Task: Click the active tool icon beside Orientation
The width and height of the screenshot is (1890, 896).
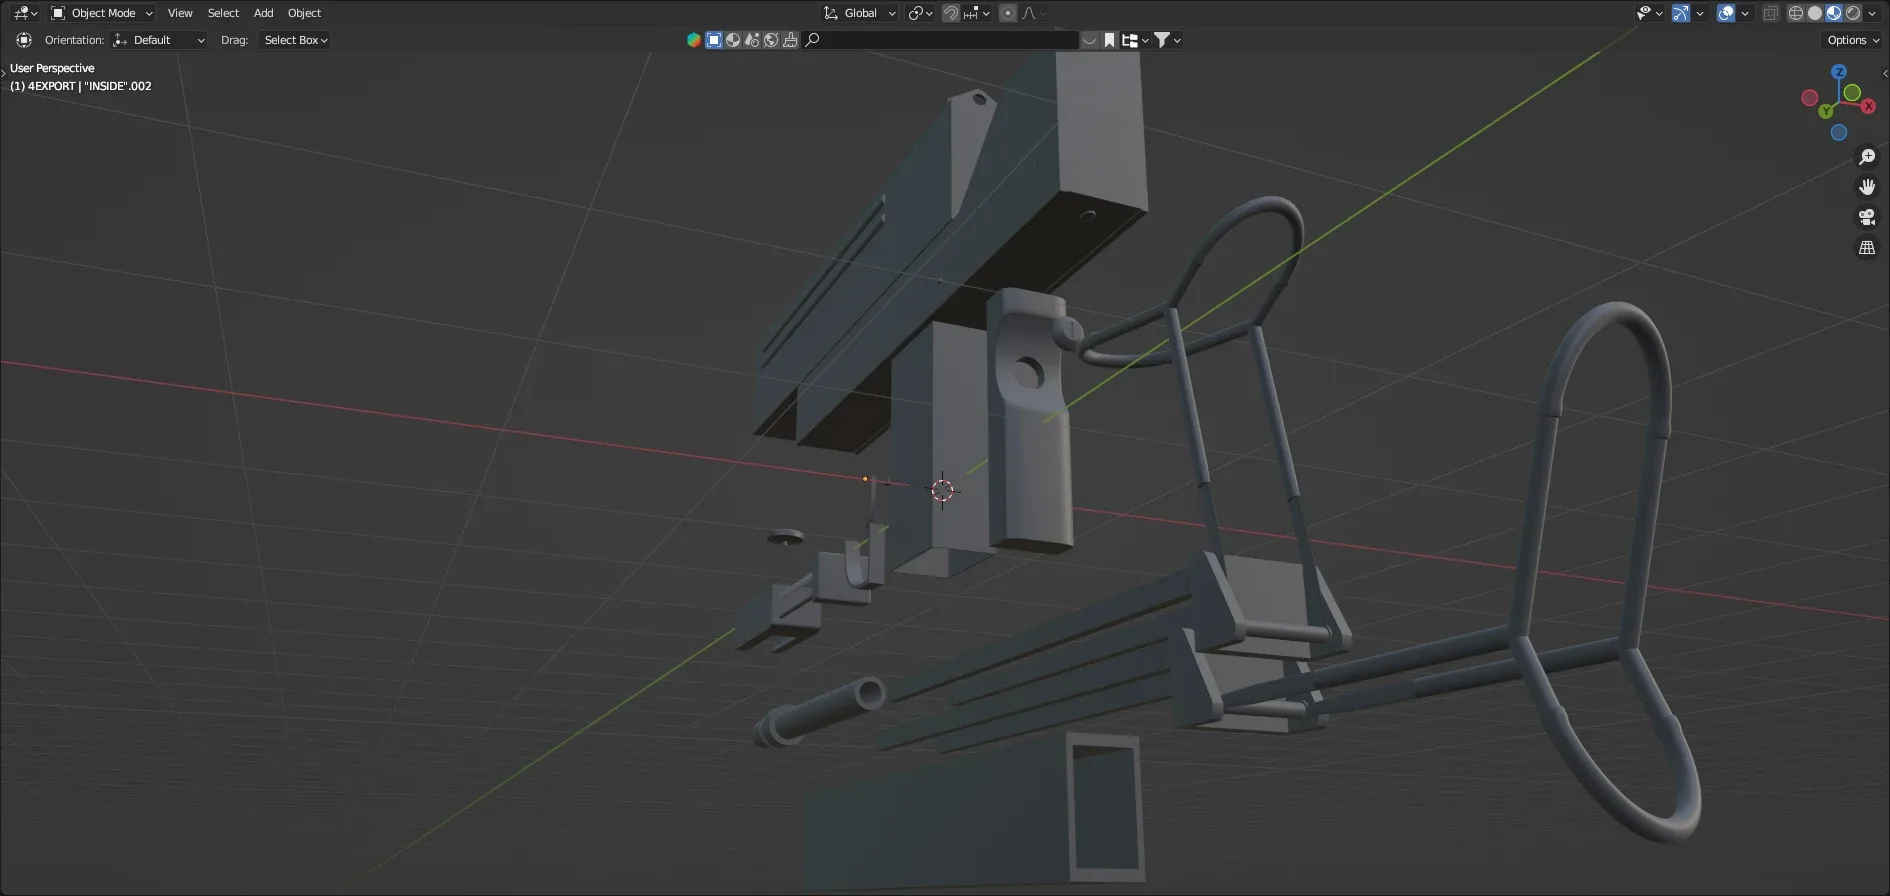Action: [24, 40]
